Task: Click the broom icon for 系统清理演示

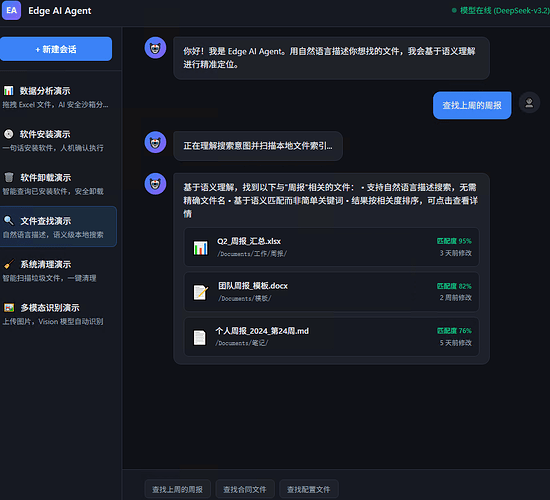Action: [x=9, y=264]
